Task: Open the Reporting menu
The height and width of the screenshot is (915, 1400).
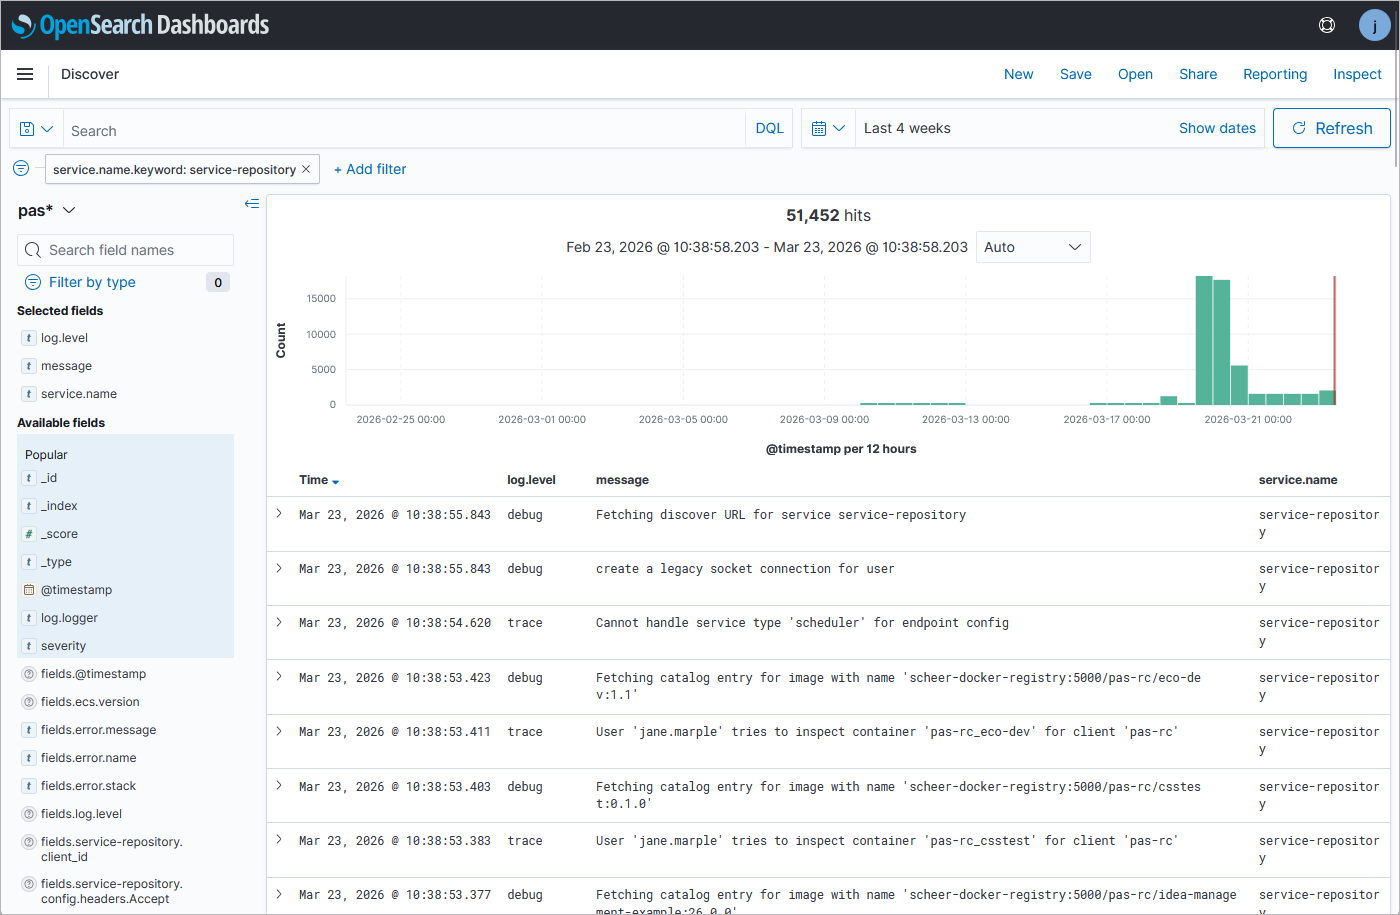Action: [1274, 74]
